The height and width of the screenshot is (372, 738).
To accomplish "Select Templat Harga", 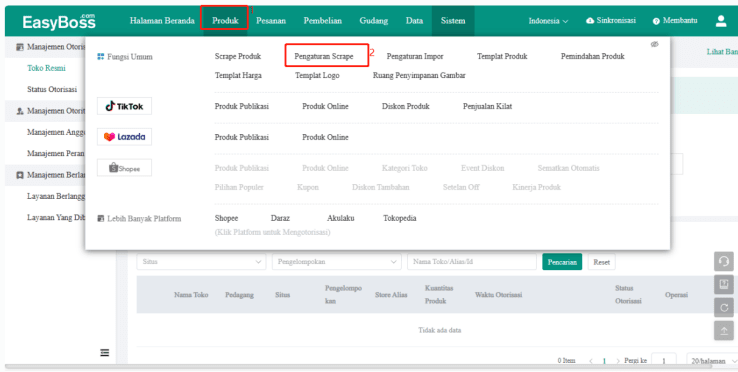I will [238, 75].
